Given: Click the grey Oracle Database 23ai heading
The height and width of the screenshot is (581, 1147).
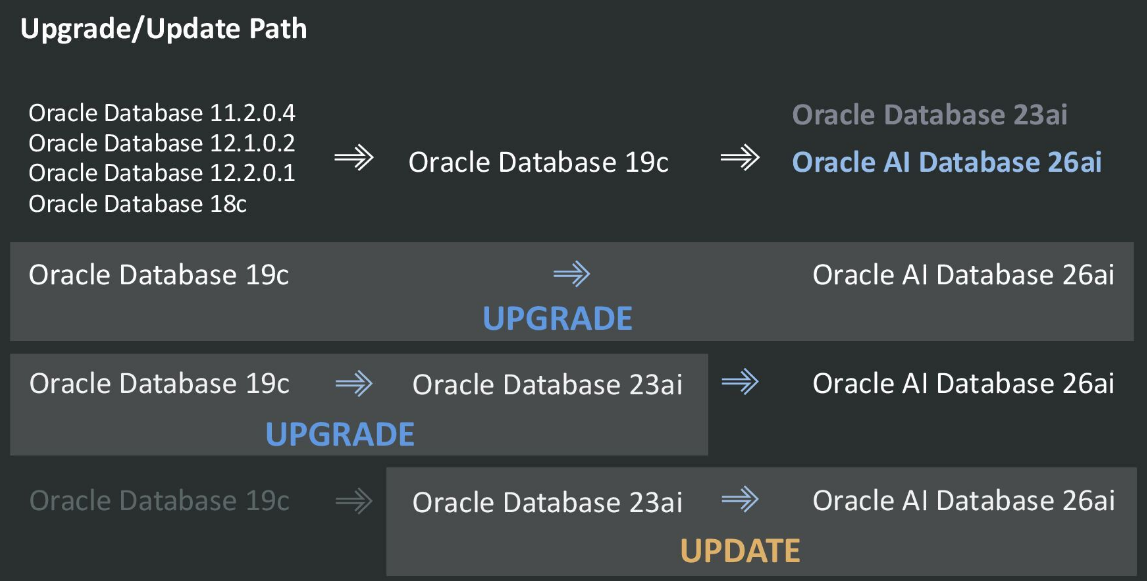Looking at the screenshot, I should click(930, 115).
